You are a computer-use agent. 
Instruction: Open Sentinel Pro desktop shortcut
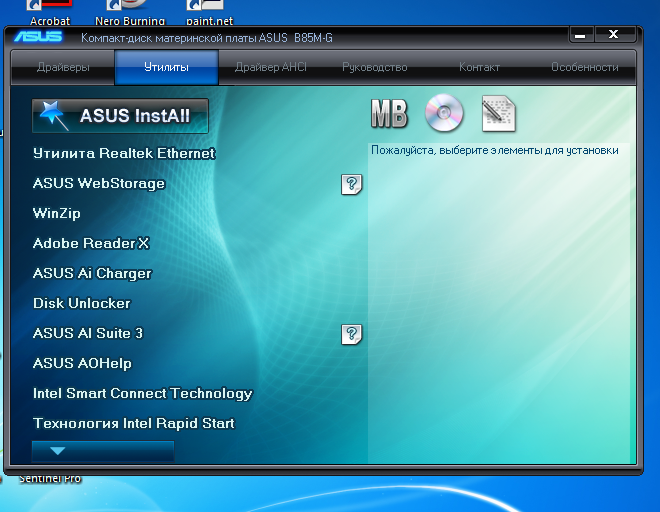point(50,479)
